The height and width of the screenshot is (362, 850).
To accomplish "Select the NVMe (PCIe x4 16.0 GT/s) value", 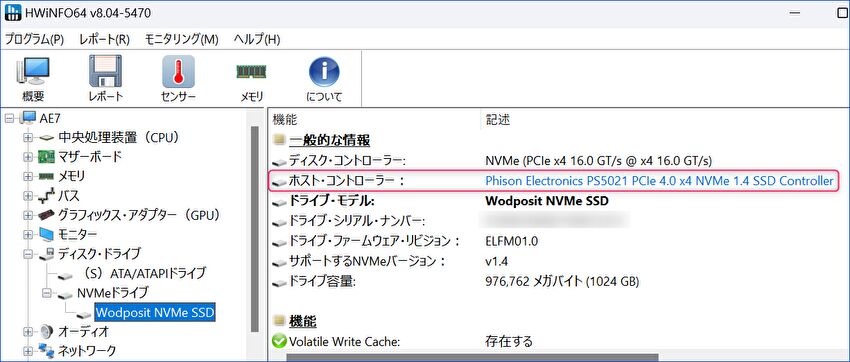I will point(598,161).
